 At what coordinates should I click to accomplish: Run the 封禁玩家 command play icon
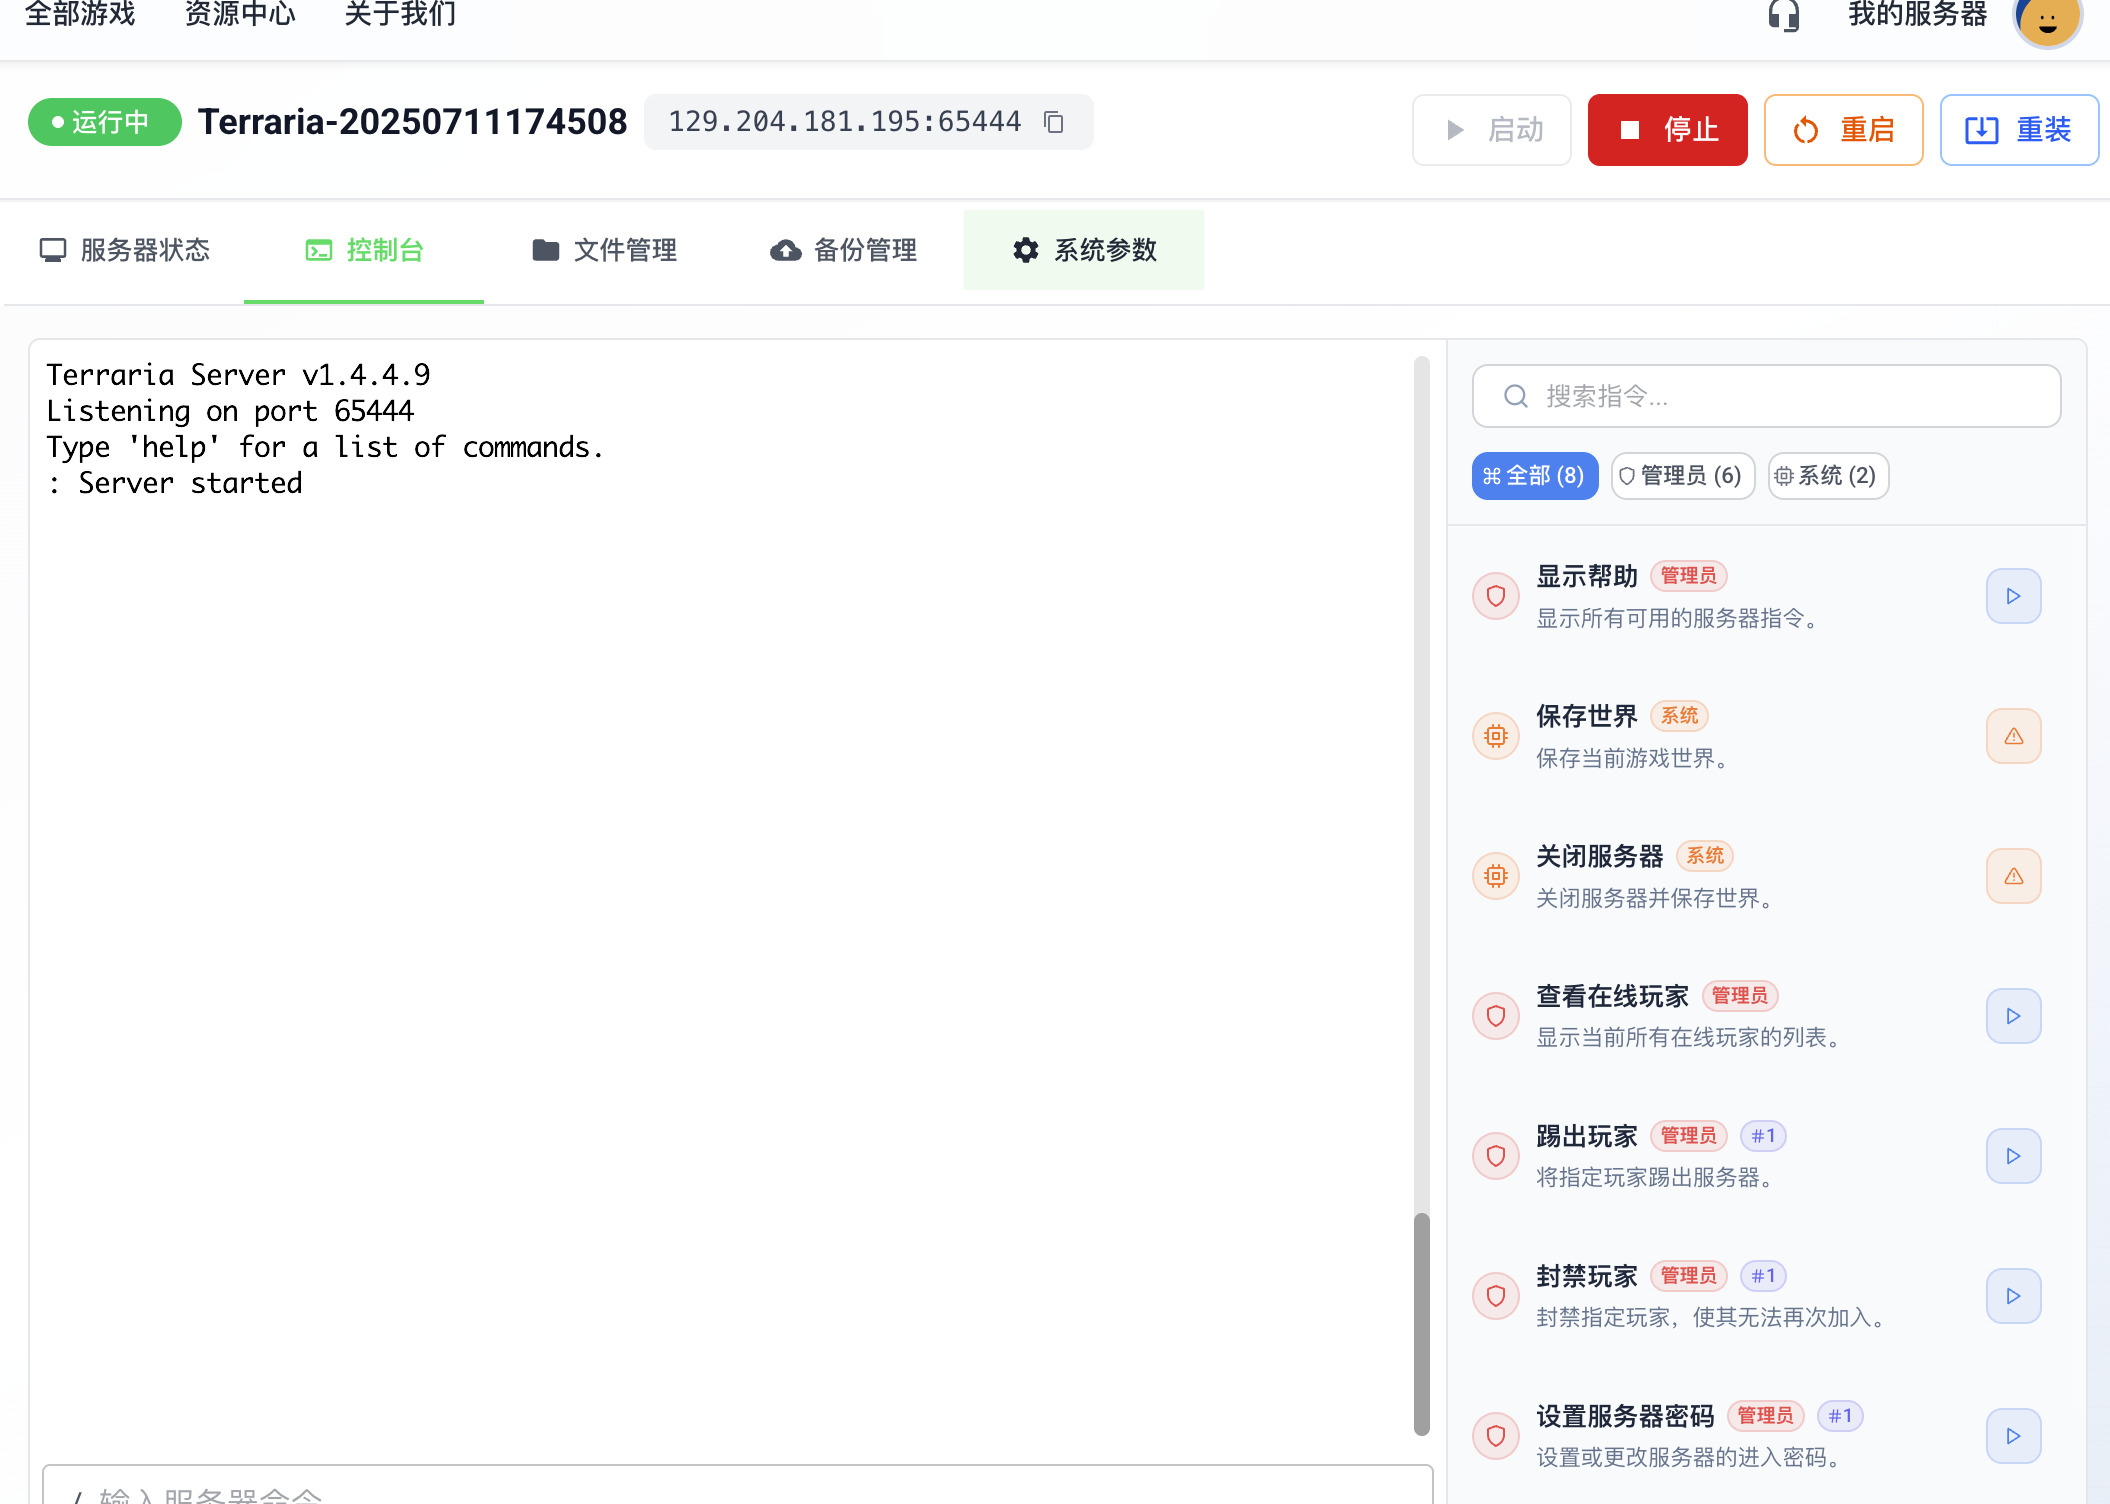point(2013,1296)
